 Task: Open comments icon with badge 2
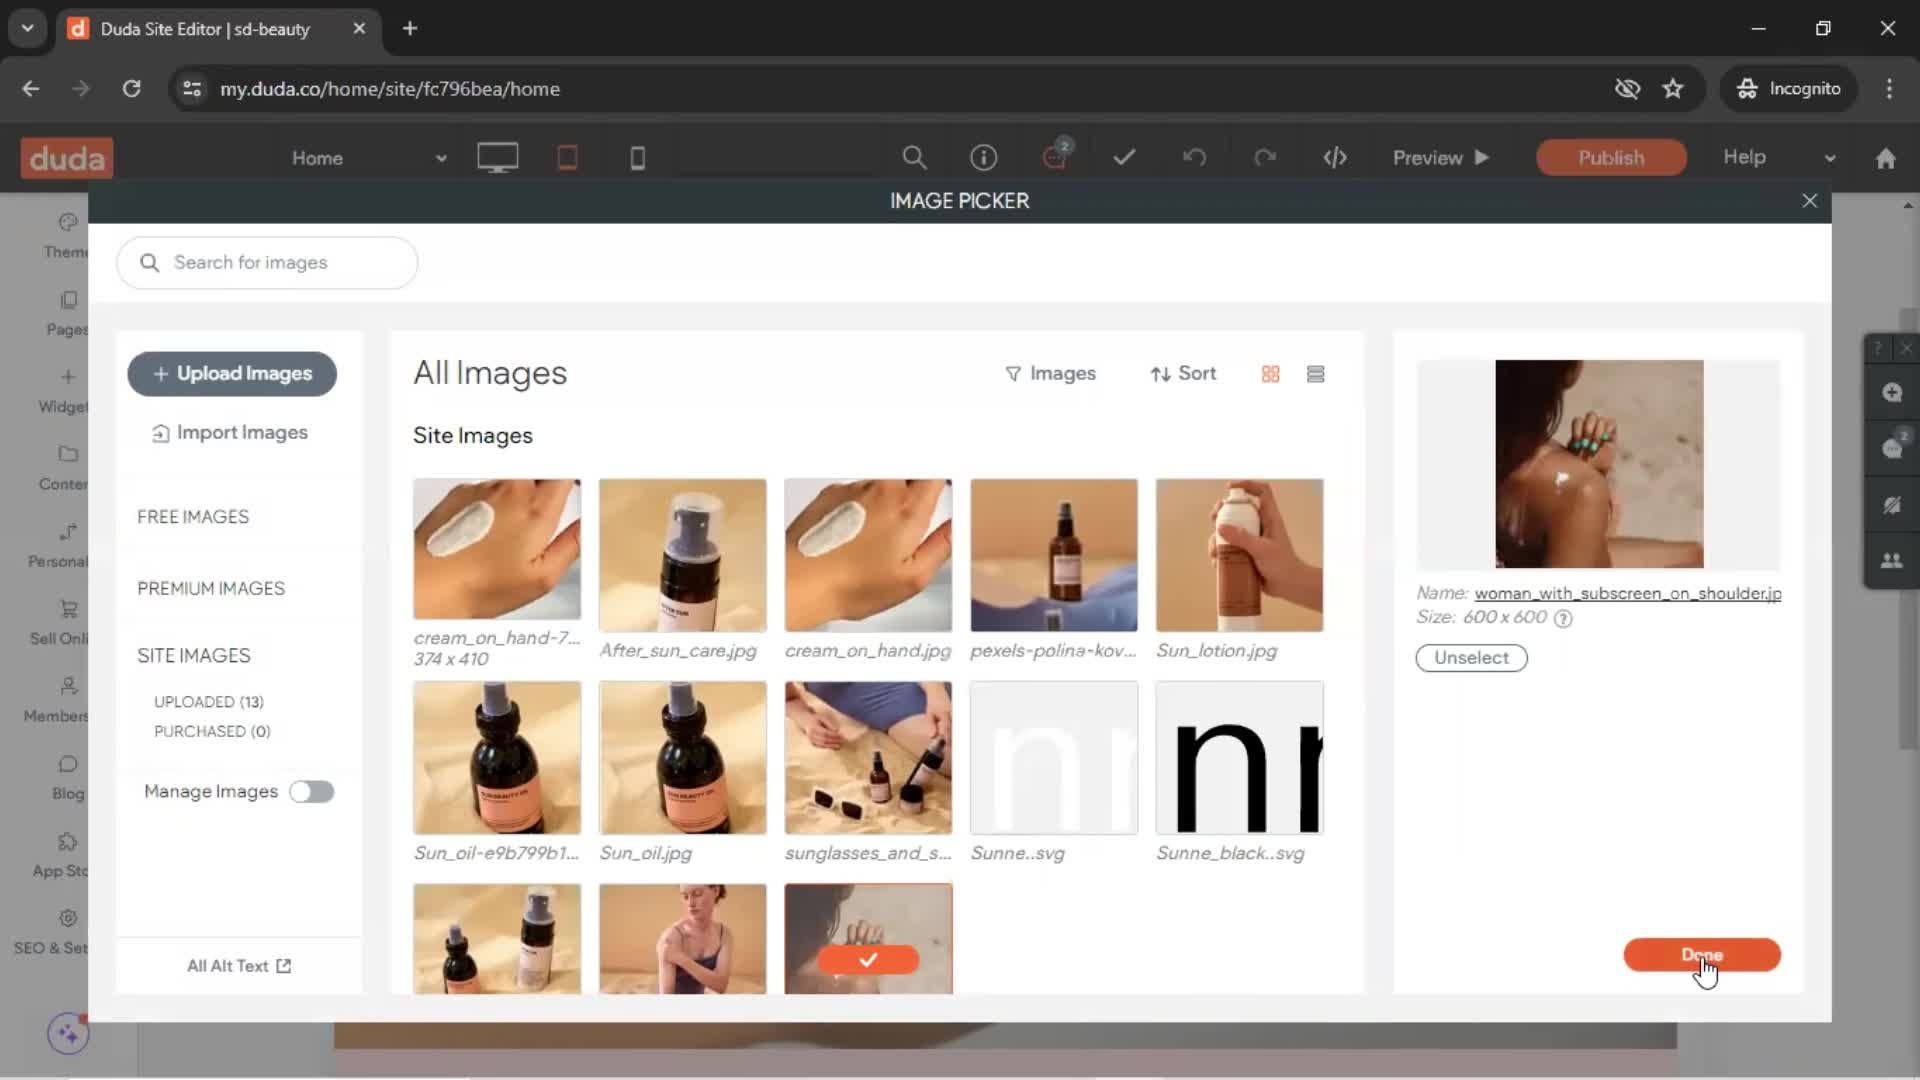[x=1055, y=155]
